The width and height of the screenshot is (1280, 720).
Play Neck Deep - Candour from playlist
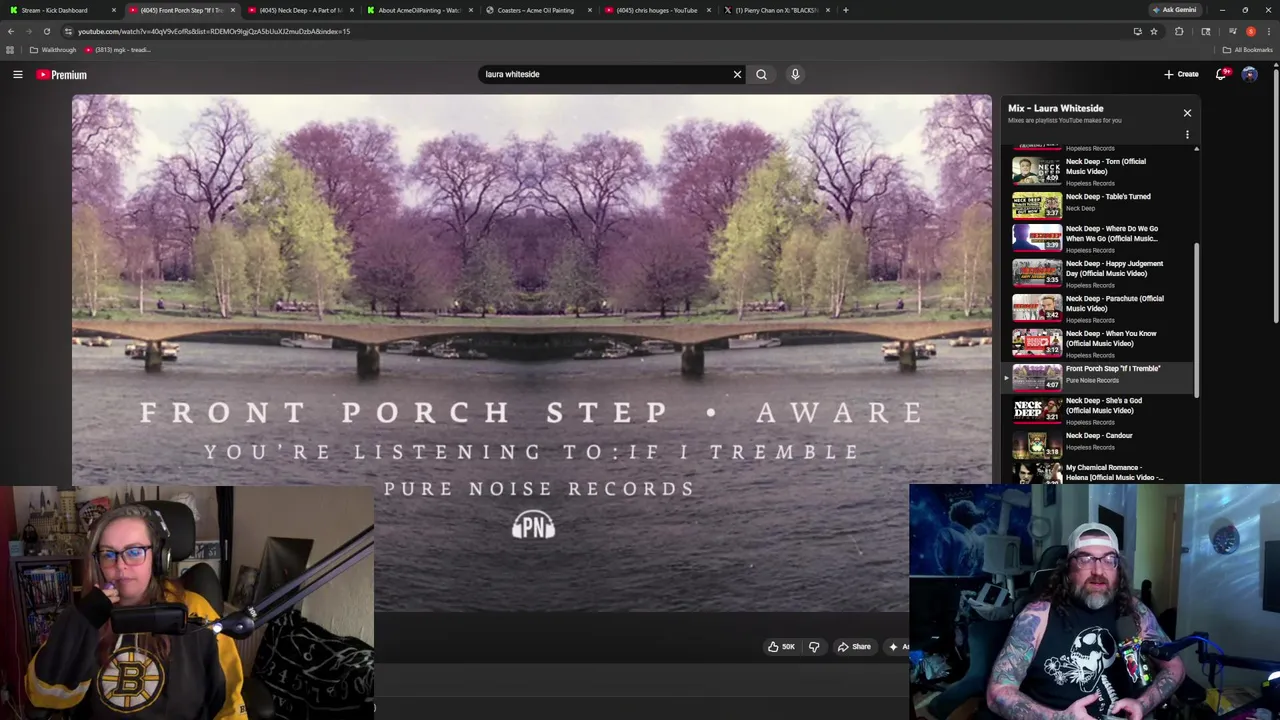1098,443
